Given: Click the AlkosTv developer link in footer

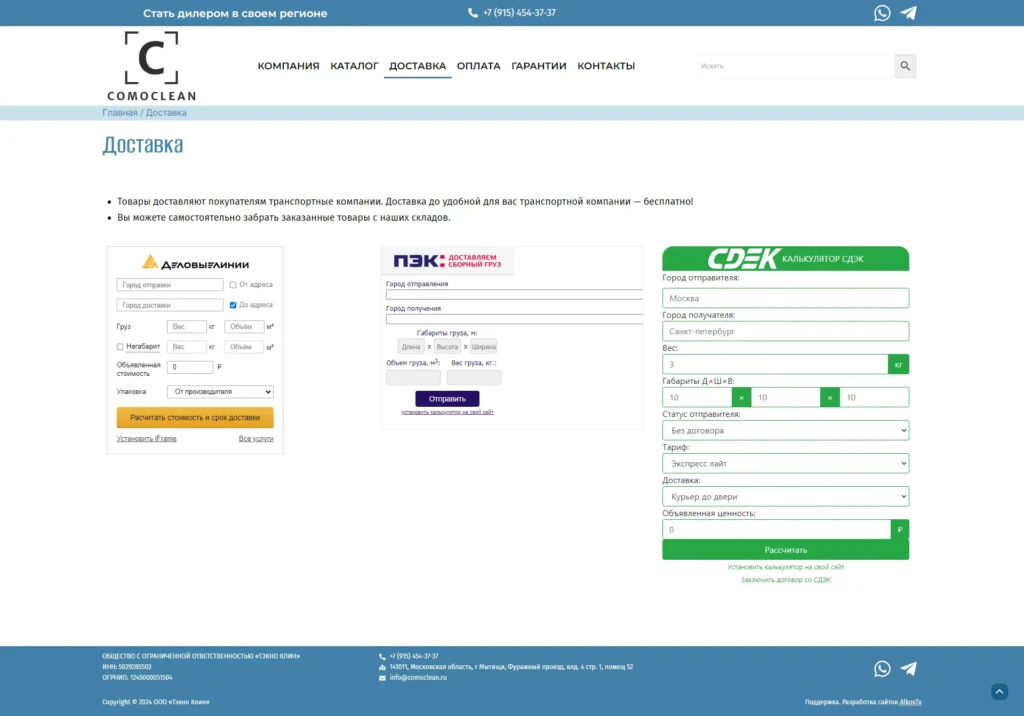Looking at the screenshot, I should point(910,702).
